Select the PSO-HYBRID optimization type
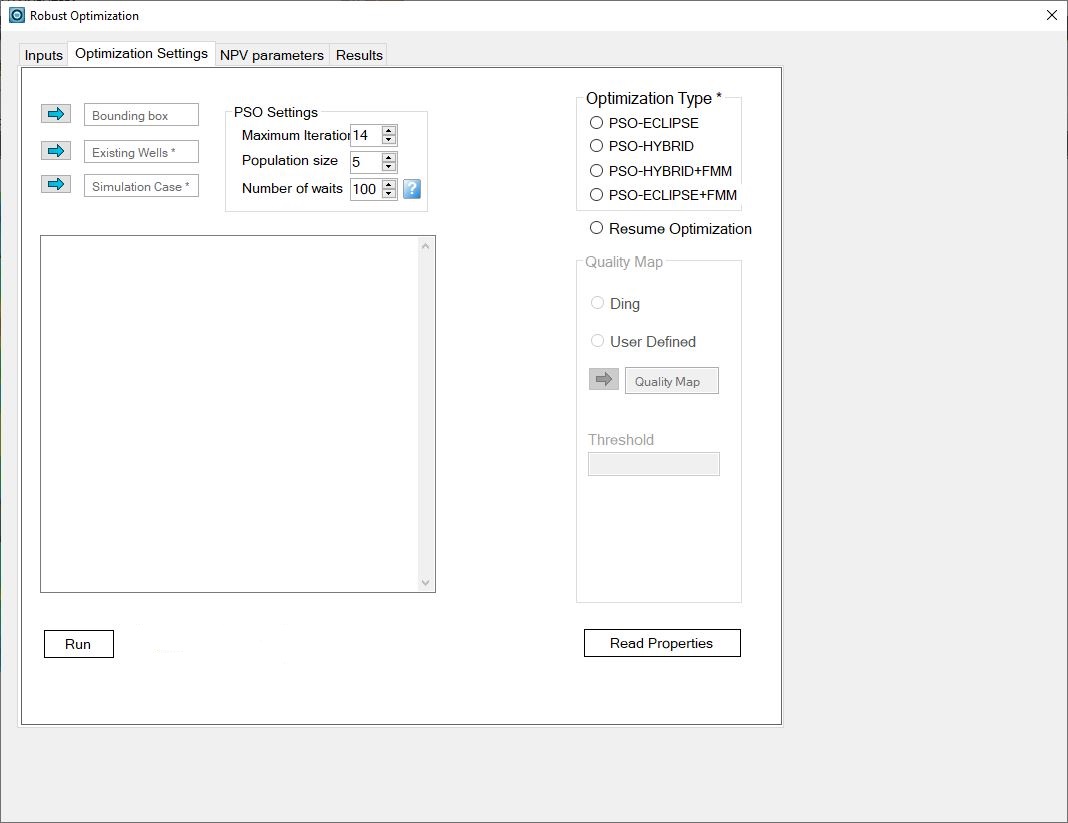 598,146
